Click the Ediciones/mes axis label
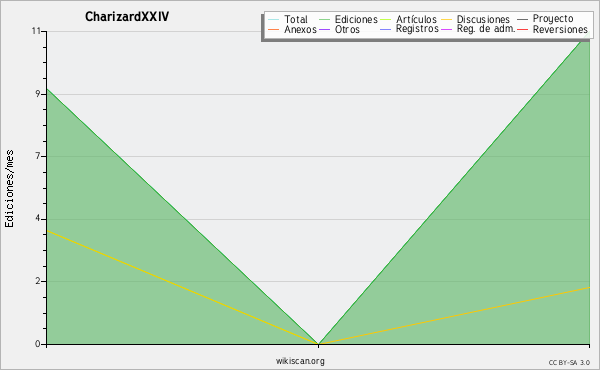The image size is (600, 370). coord(9,189)
